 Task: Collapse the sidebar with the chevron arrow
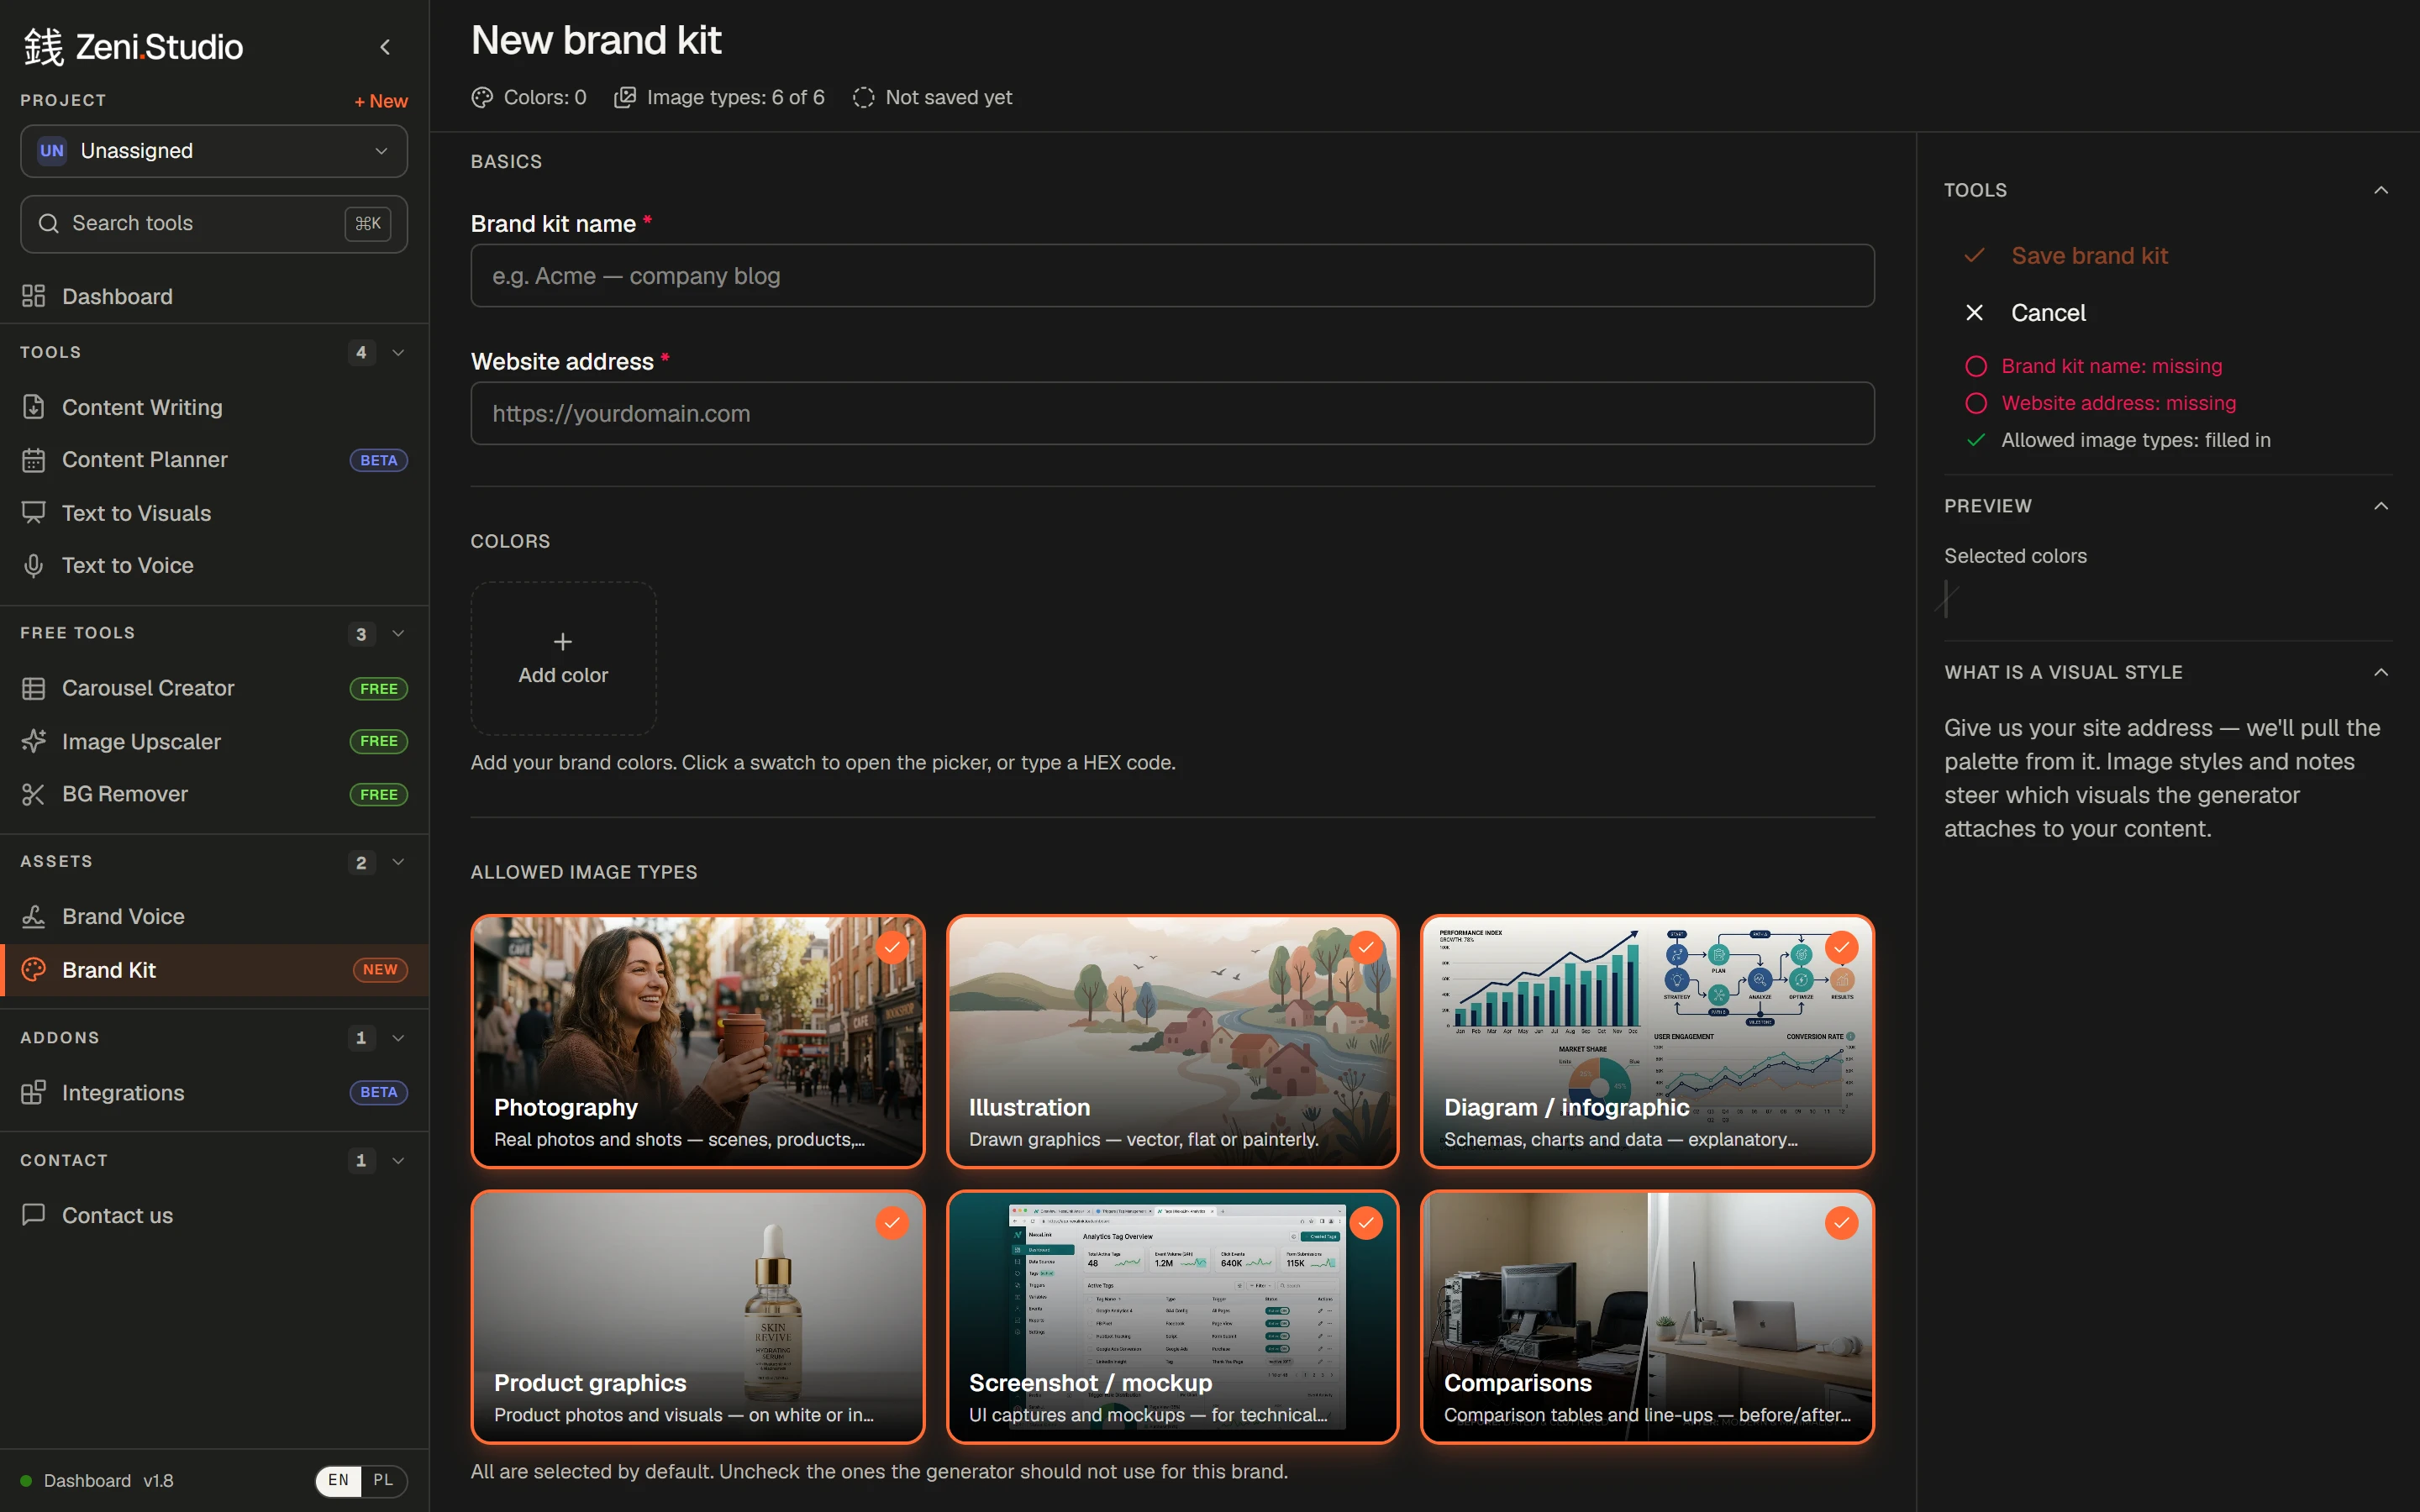click(x=385, y=47)
